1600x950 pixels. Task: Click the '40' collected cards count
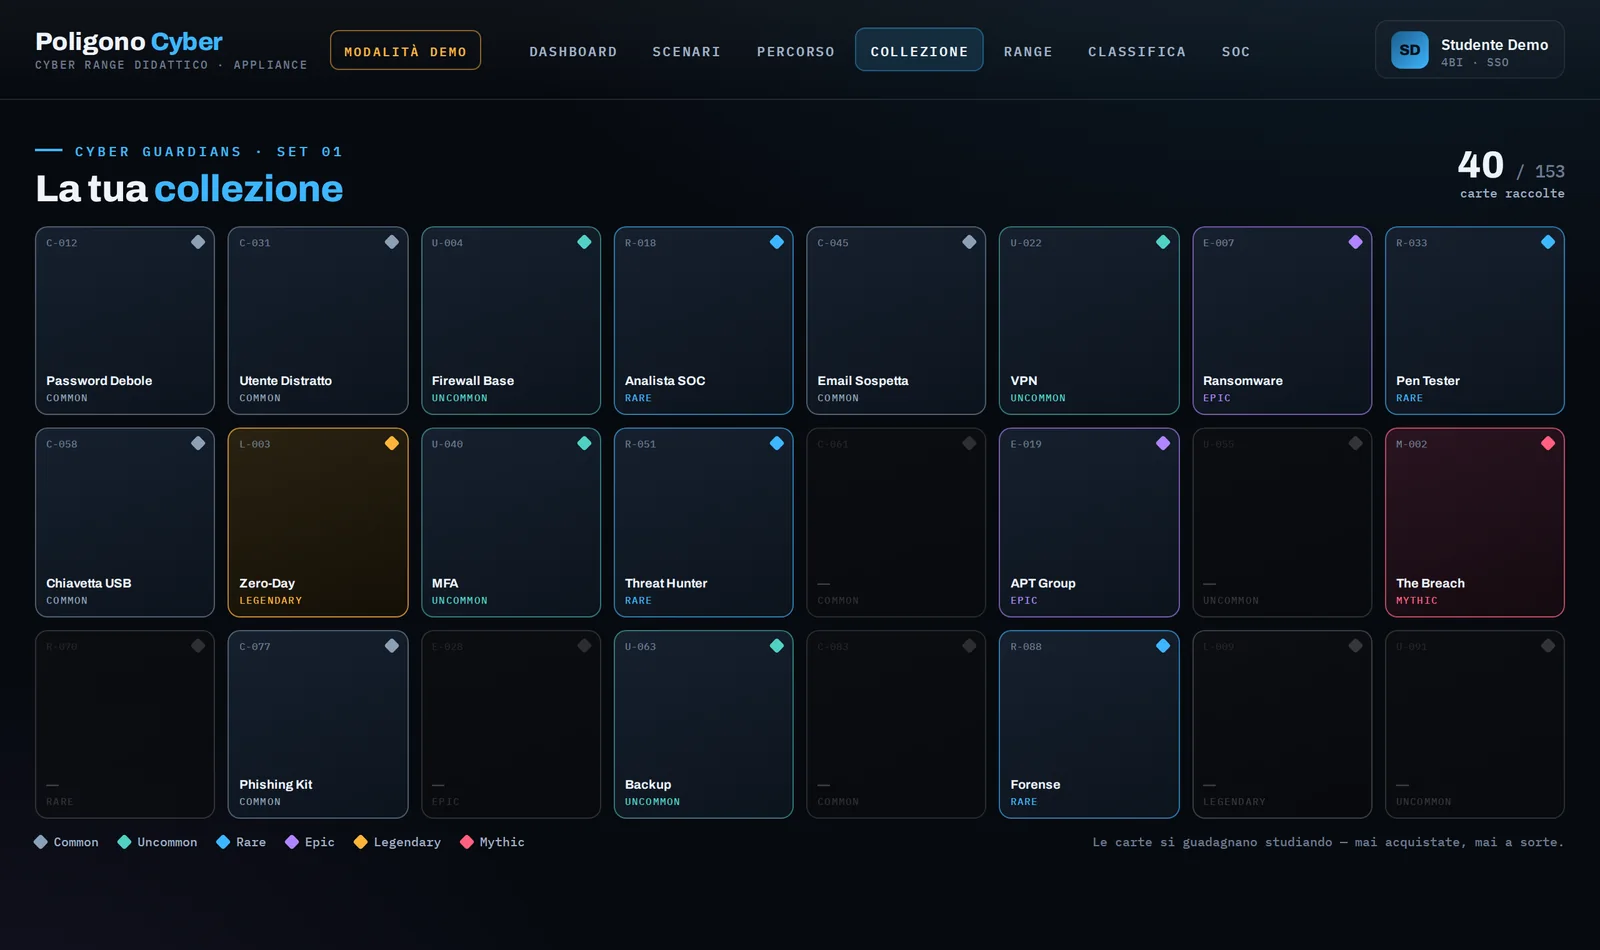tap(1480, 165)
